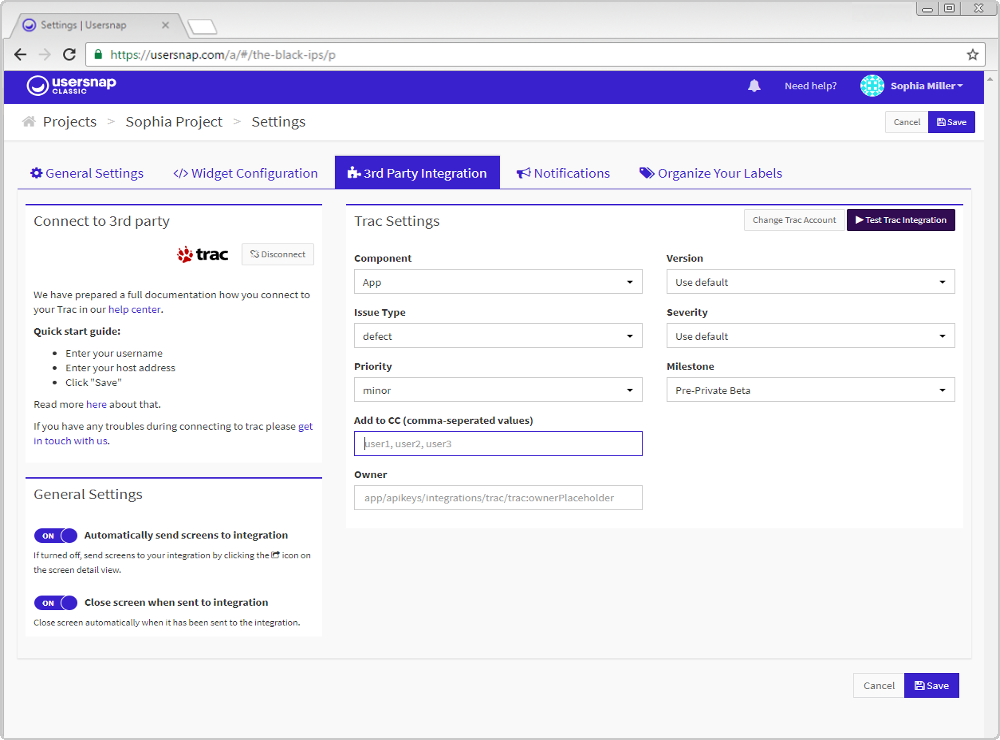Click the Usersnap Classic logo
Viewport: 1000px width, 740px height.
[x=58, y=86]
